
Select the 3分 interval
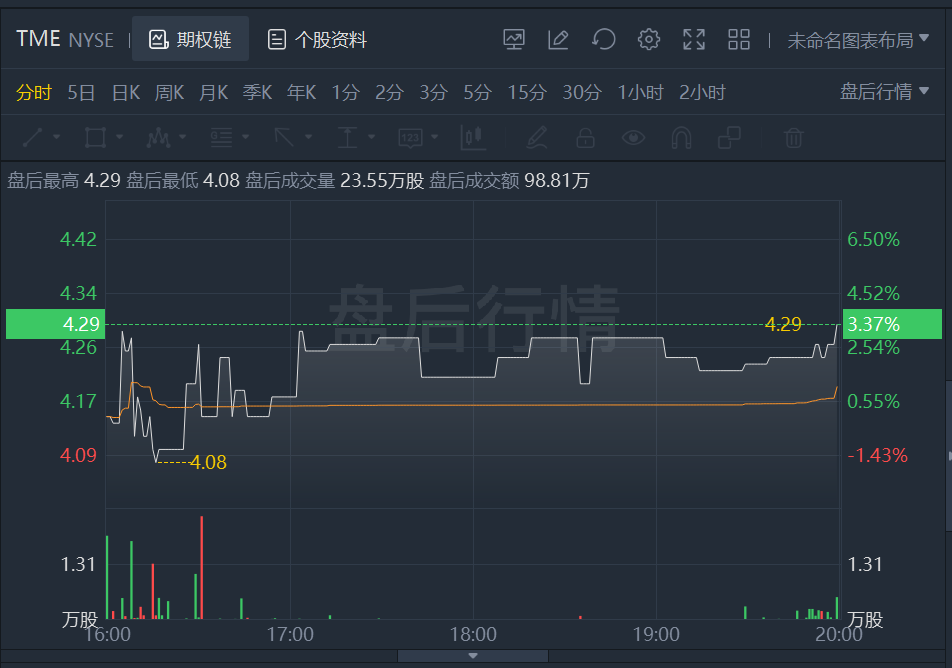click(x=434, y=92)
